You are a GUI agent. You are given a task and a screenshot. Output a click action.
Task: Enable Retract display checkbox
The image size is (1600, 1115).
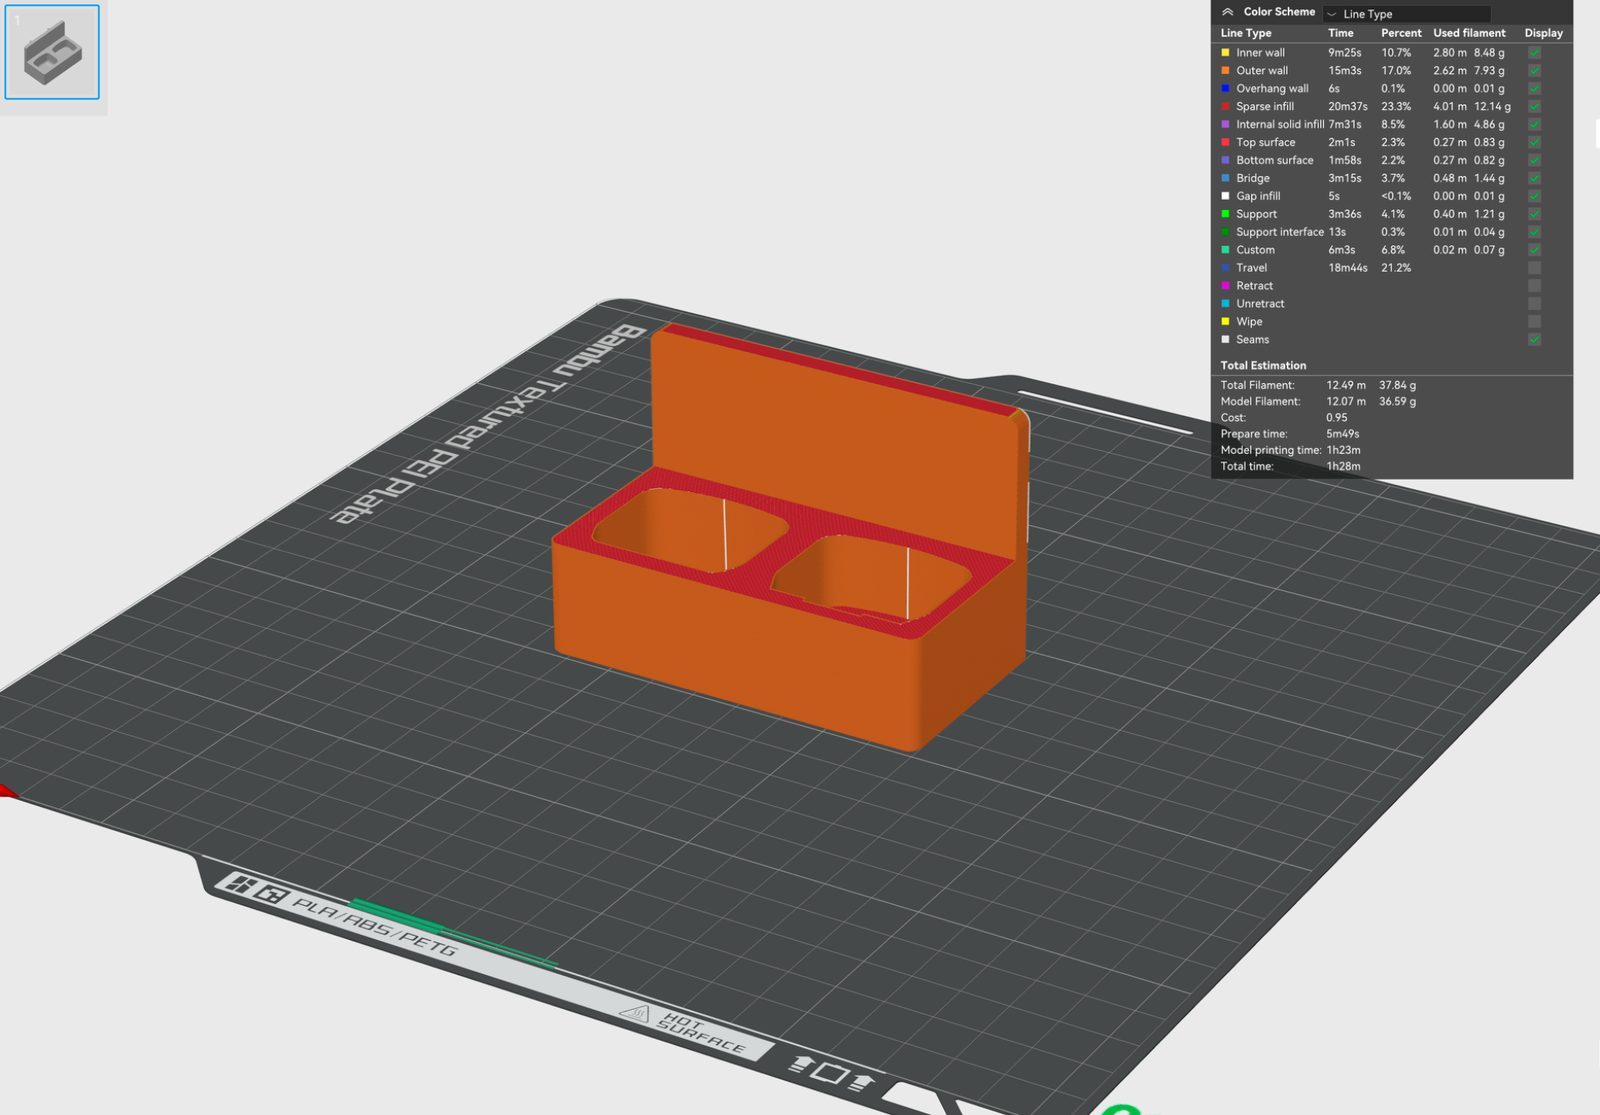tap(1534, 286)
